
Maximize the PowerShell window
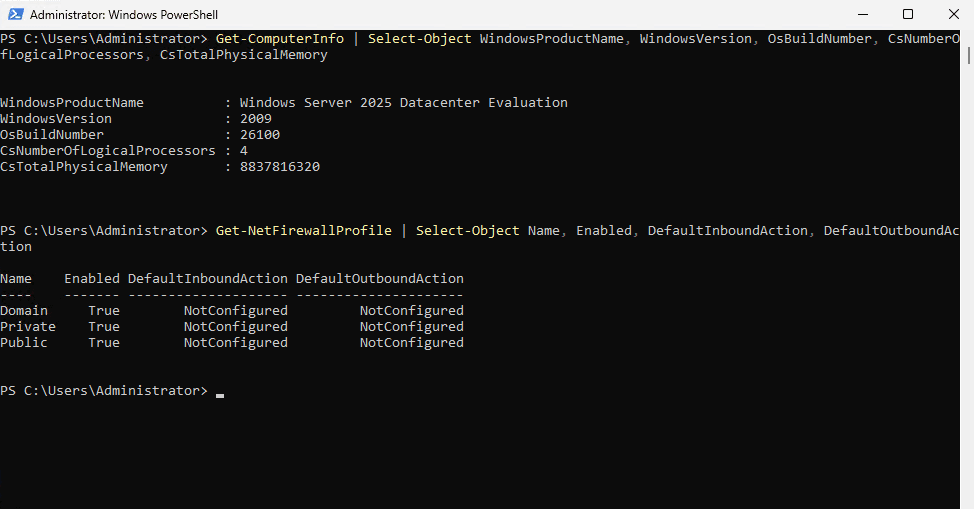pyautogui.click(x=908, y=14)
